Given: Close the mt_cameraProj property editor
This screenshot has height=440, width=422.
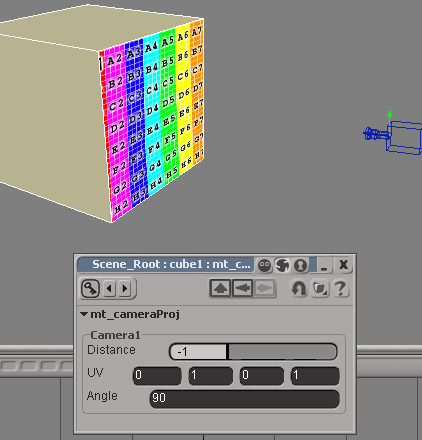Looking at the screenshot, I should [x=343, y=266].
